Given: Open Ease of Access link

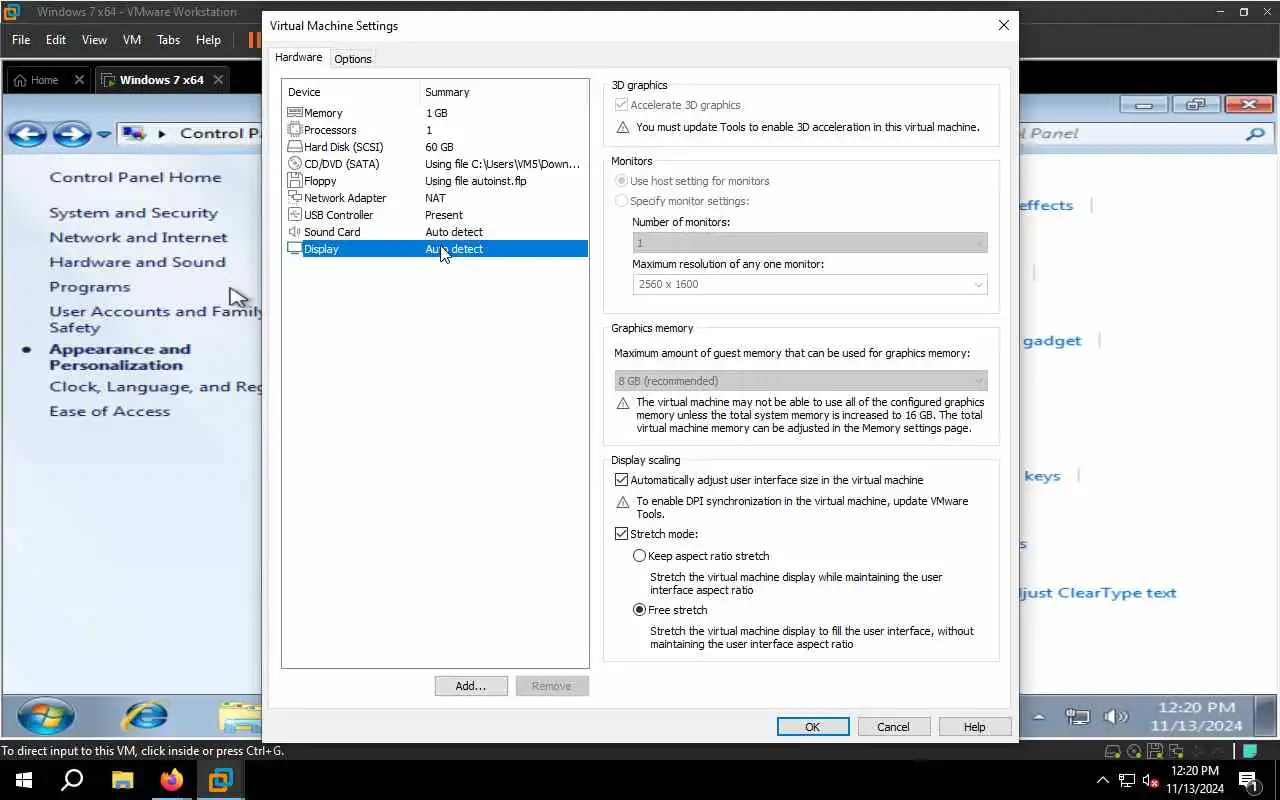Looking at the screenshot, I should coord(110,411).
